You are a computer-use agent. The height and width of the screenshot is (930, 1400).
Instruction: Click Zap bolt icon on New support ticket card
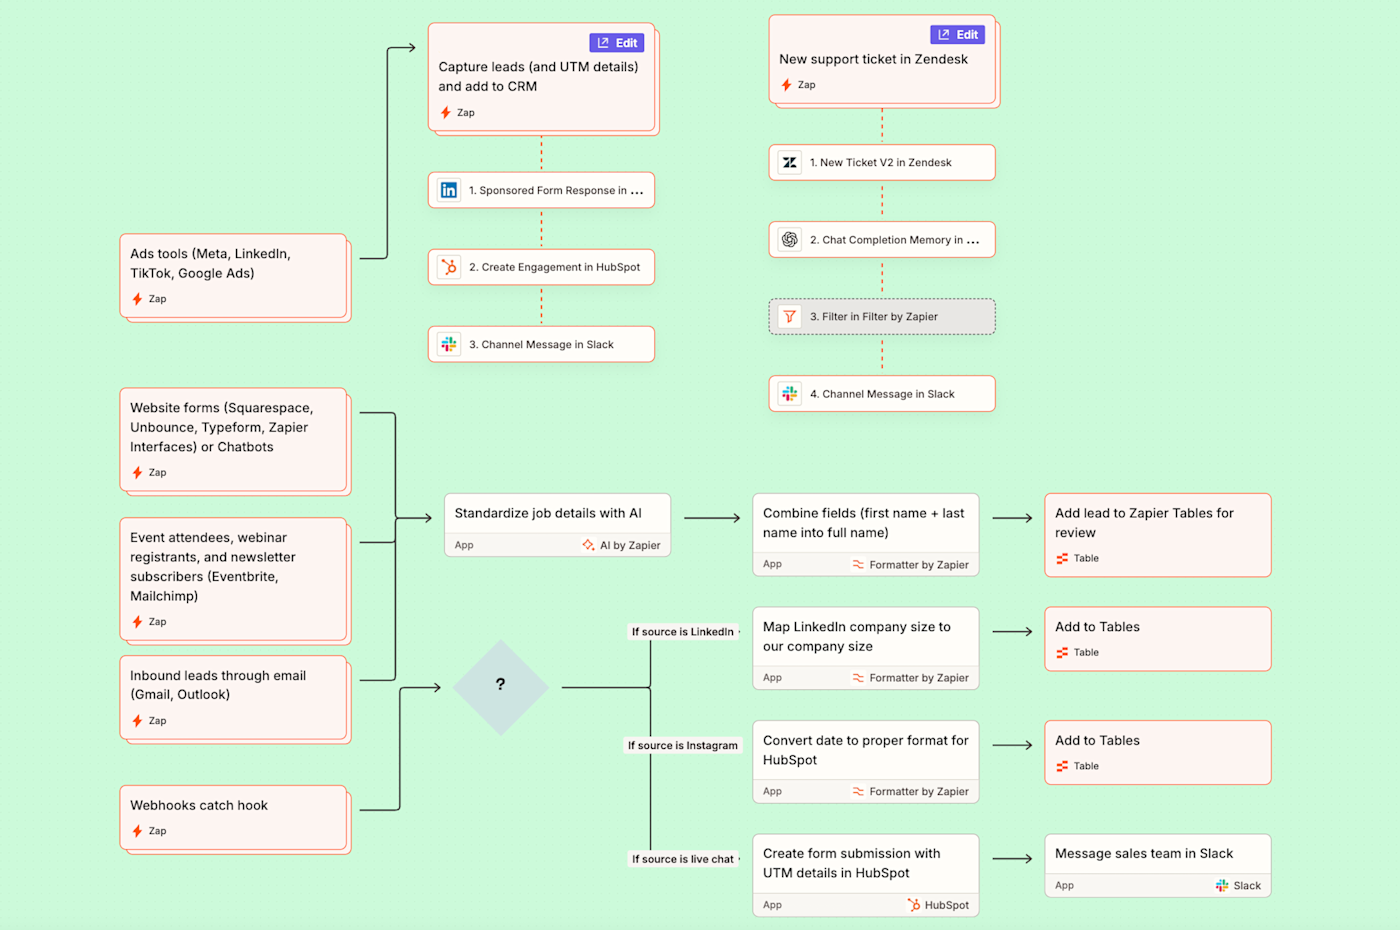787,85
